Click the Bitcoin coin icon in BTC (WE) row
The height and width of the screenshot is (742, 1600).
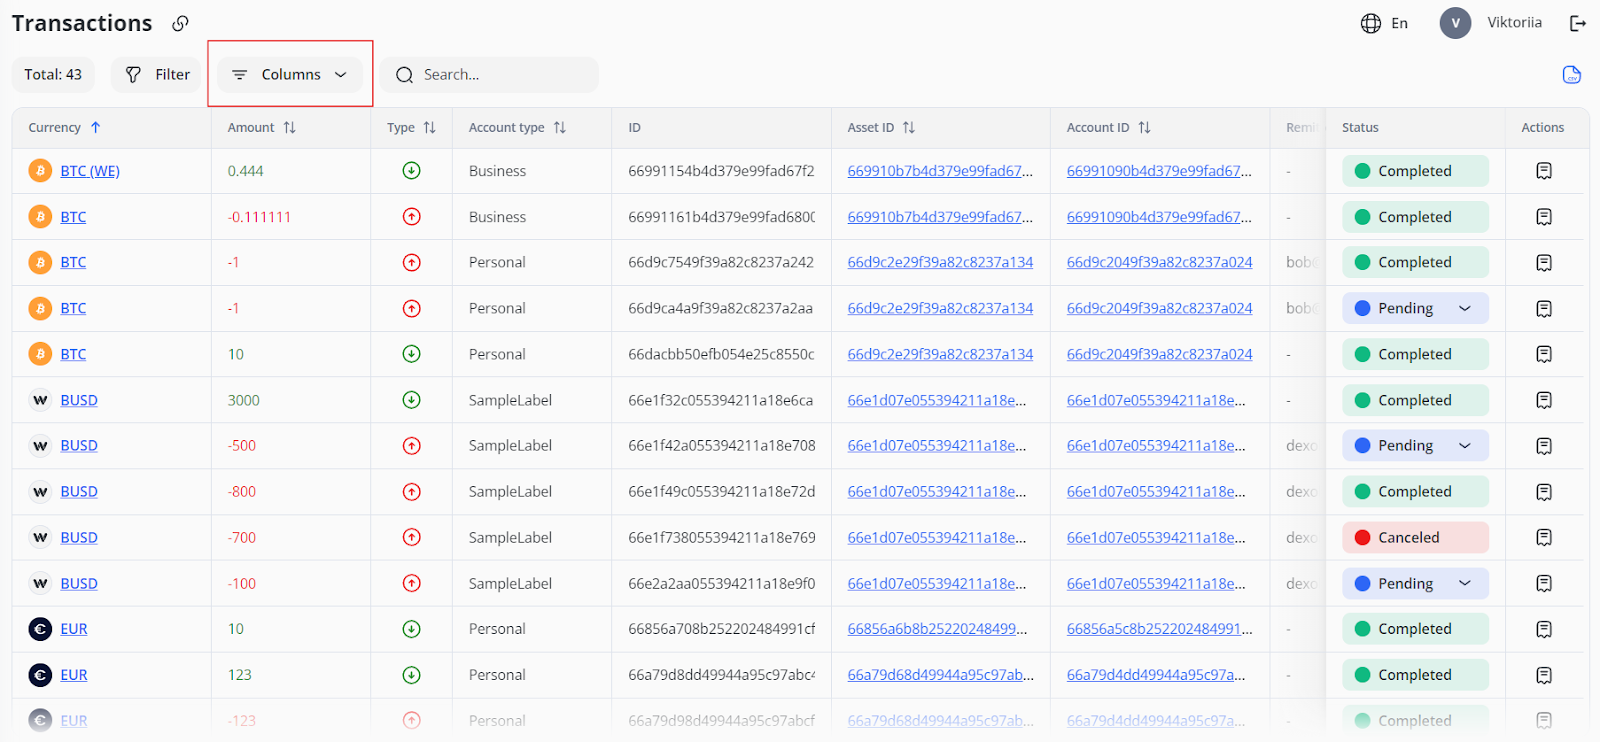coord(40,171)
